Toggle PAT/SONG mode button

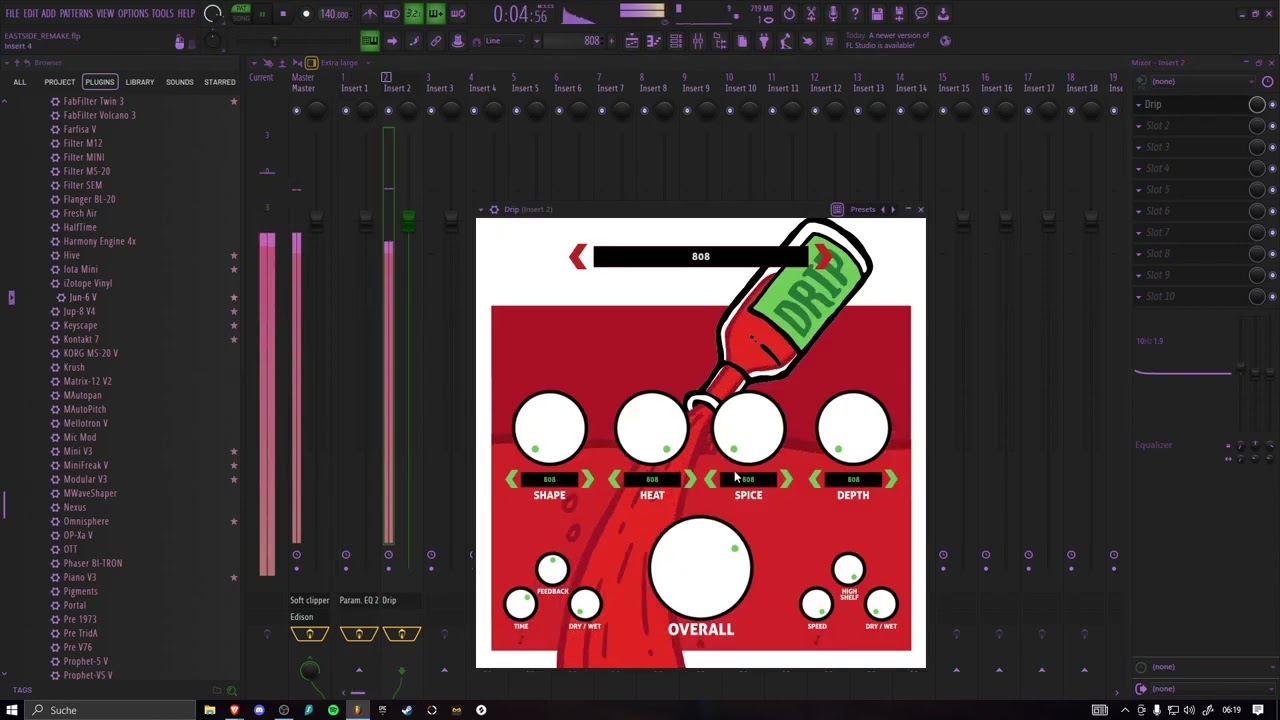pos(241,14)
